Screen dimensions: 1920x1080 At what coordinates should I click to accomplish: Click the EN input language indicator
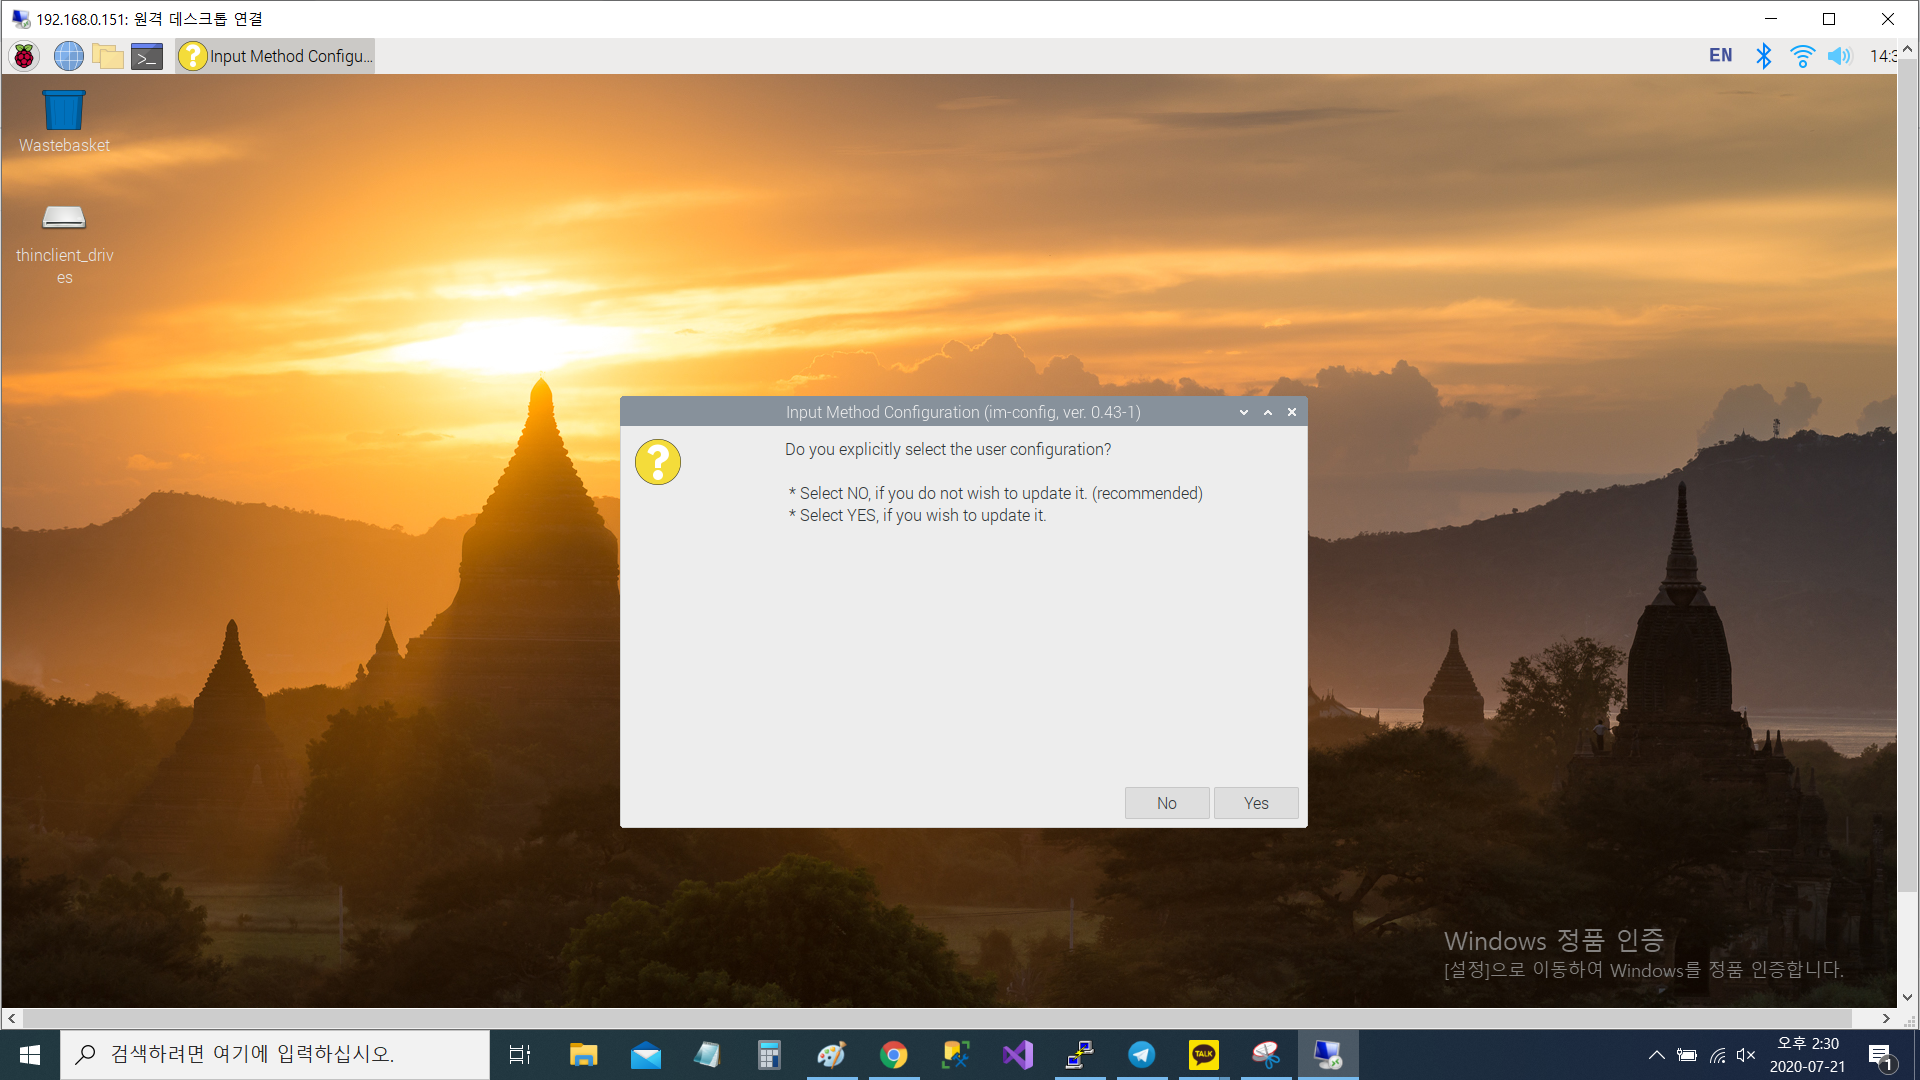click(x=1720, y=56)
